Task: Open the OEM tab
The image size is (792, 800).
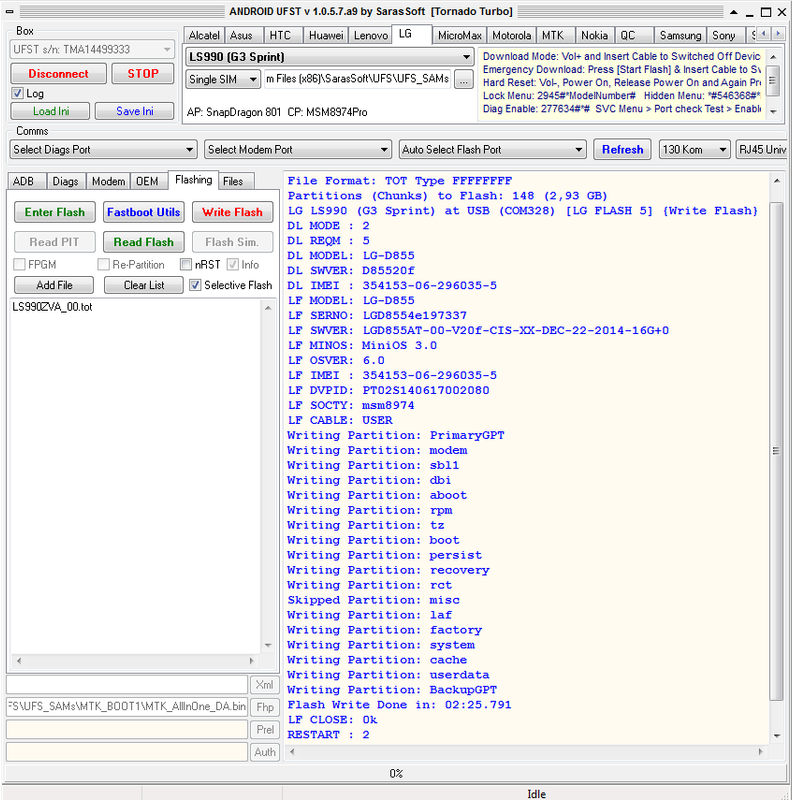Action: (147, 182)
